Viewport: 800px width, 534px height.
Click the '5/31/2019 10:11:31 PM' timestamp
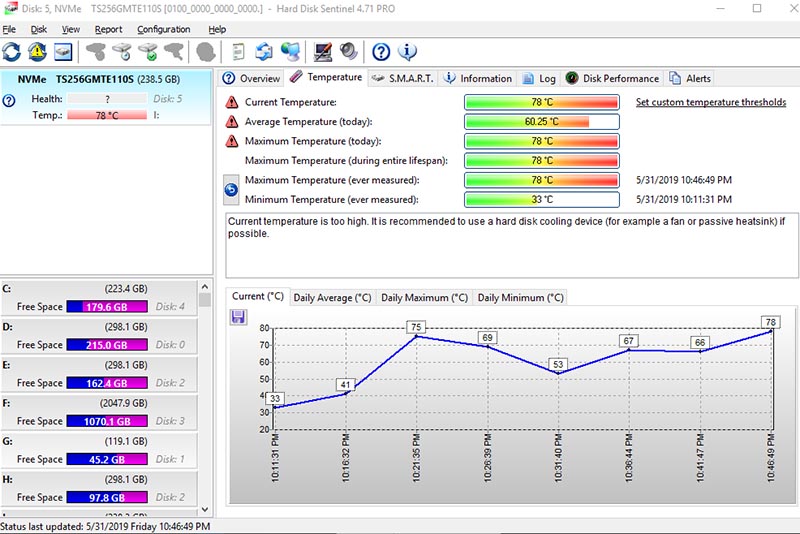(684, 199)
